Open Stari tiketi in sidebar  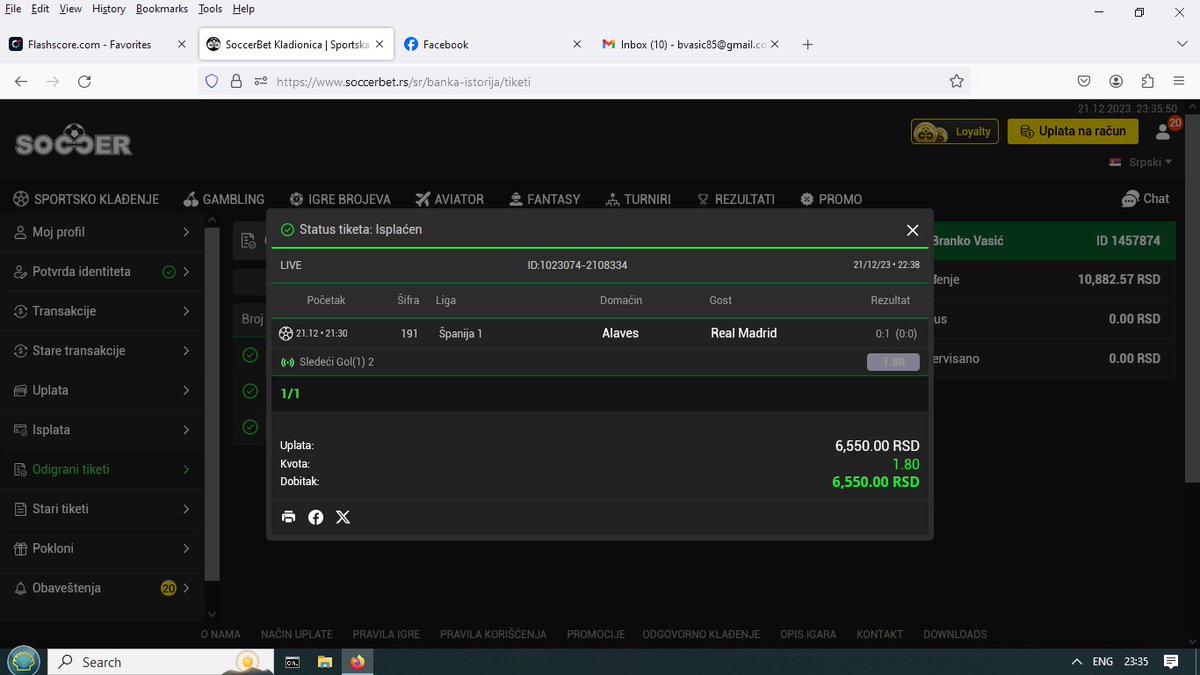(102, 509)
